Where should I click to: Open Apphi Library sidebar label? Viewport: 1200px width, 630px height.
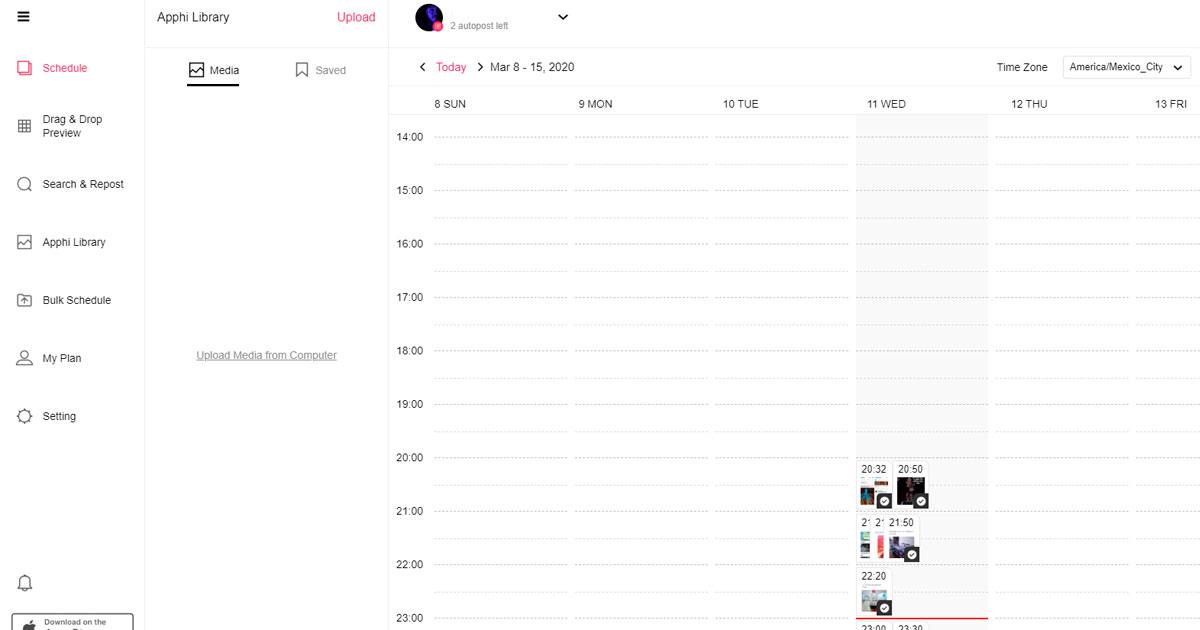click(x=74, y=242)
